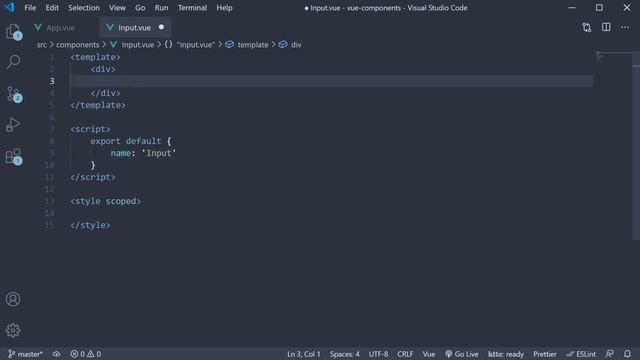The width and height of the screenshot is (640, 360).
Task: Open the Run menu
Action: pyautogui.click(x=161, y=8)
